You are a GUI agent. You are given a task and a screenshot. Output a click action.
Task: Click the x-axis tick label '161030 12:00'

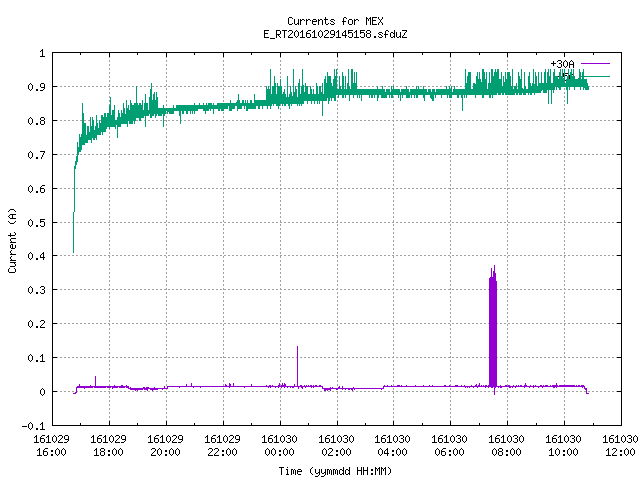[620, 446]
